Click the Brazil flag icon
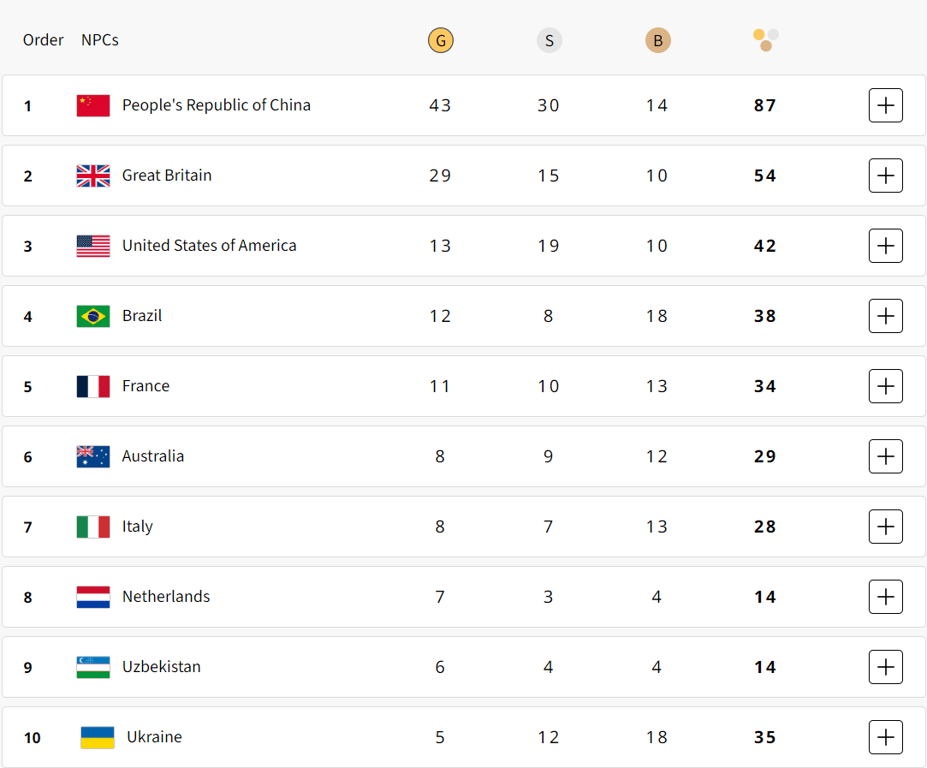 92,315
